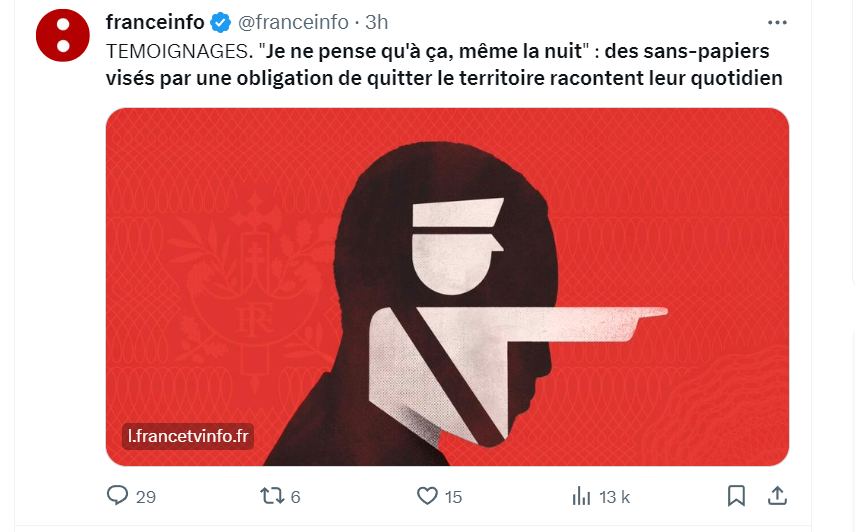
Task: Like the tweet with the heart icon
Action: 428,496
